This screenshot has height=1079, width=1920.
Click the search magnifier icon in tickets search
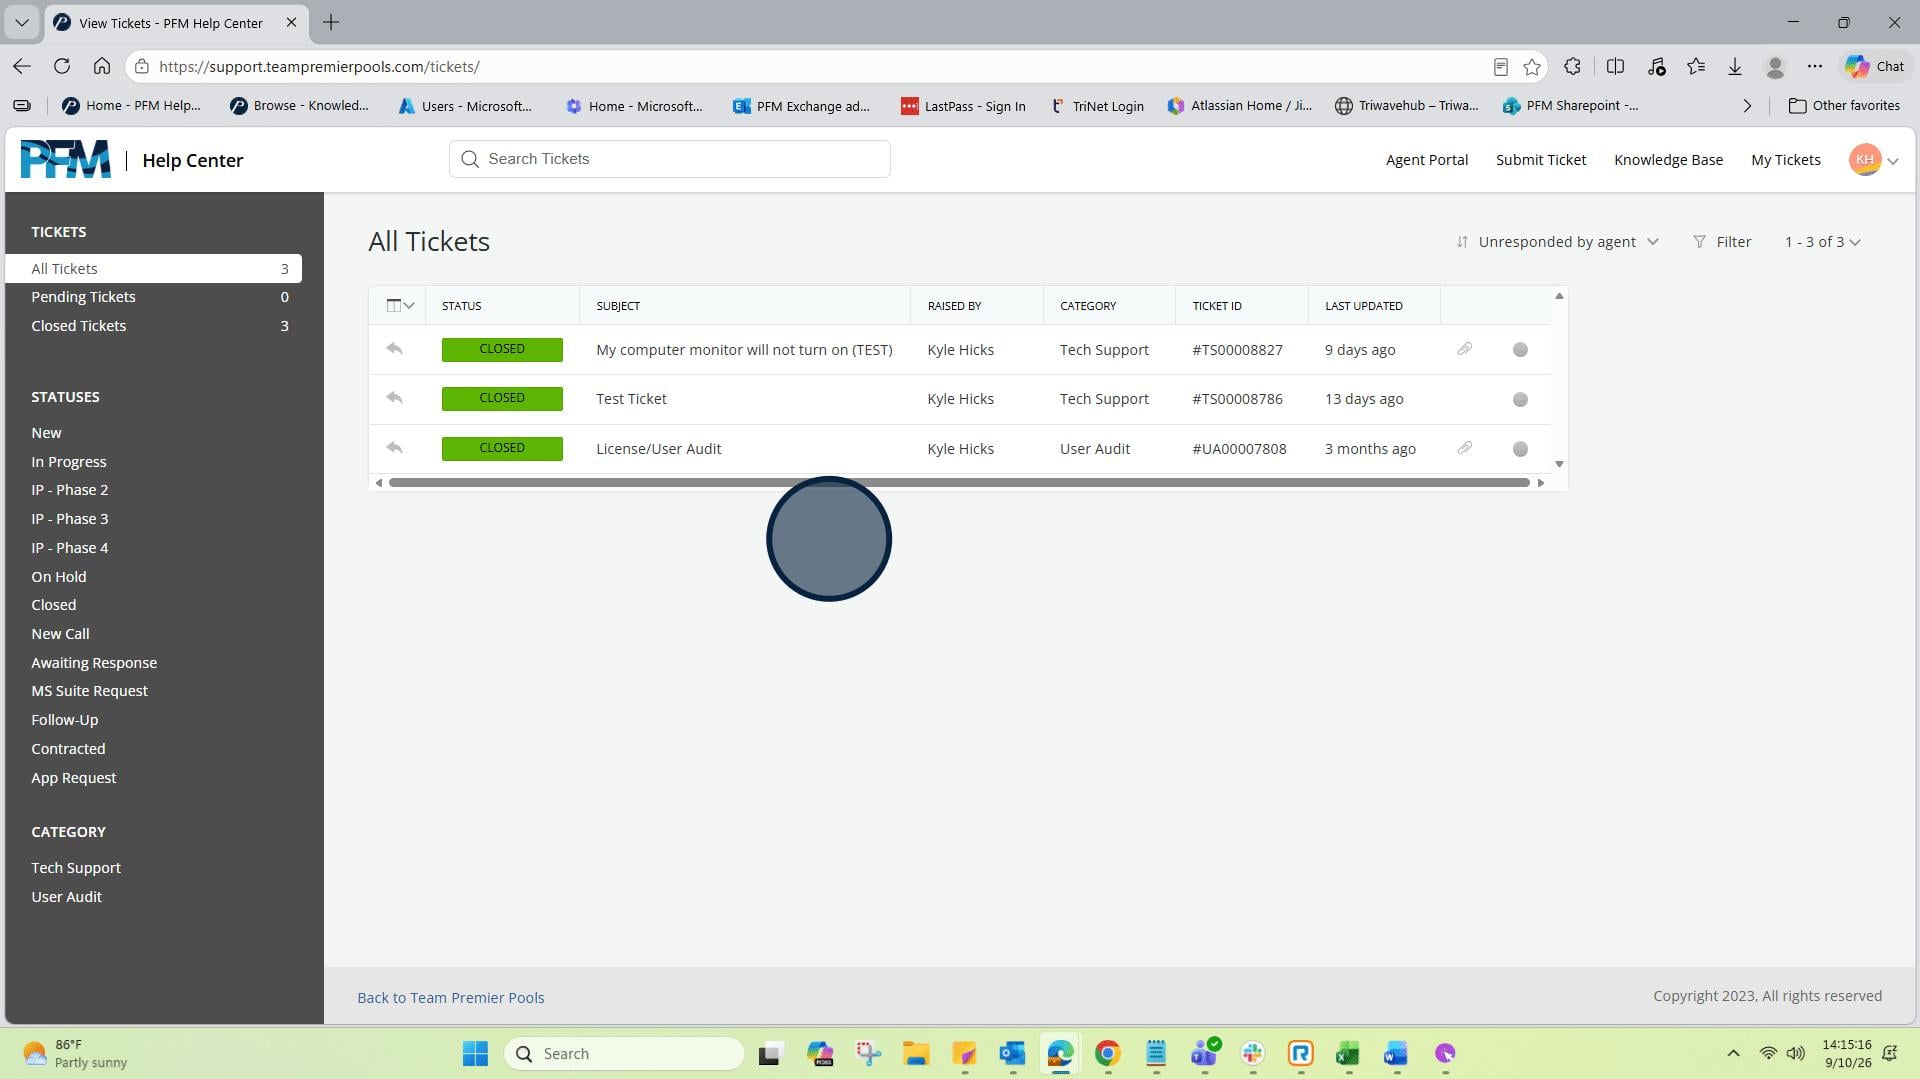coord(470,159)
